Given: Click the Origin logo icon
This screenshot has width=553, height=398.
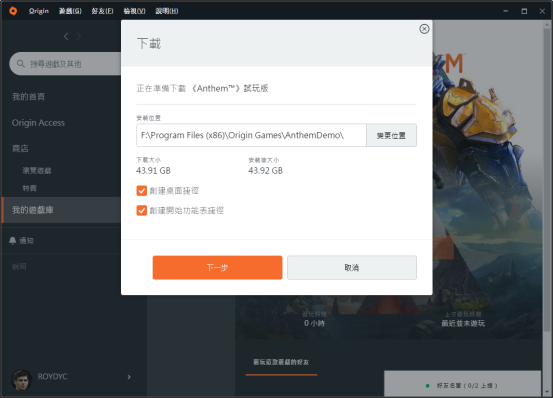Looking at the screenshot, I should (13, 11).
